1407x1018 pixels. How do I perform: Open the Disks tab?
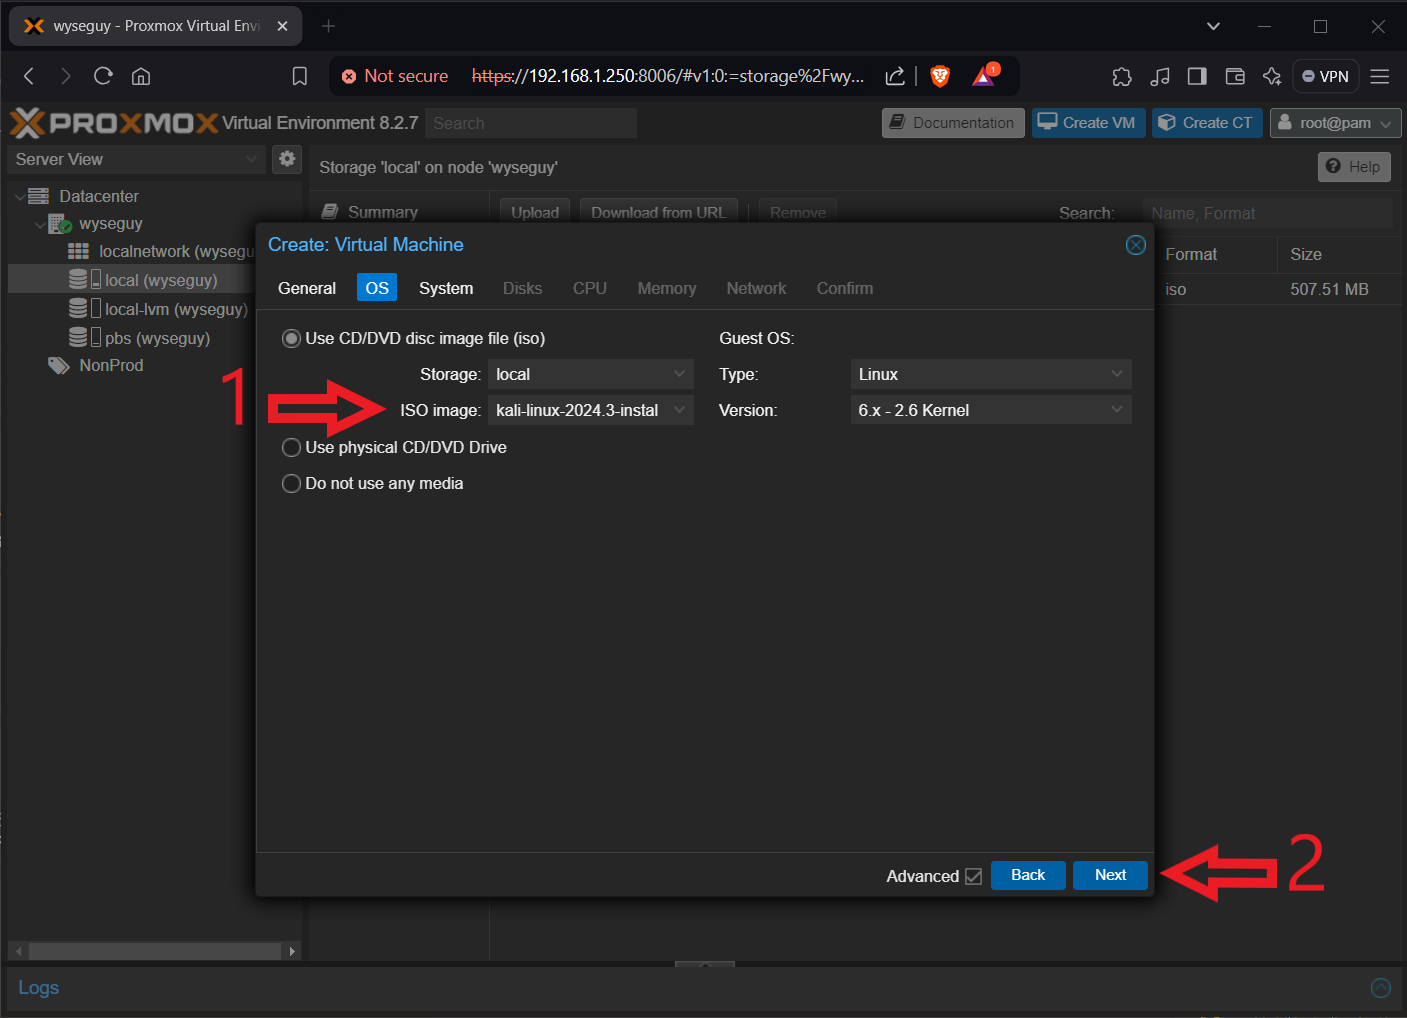pos(522,288)
